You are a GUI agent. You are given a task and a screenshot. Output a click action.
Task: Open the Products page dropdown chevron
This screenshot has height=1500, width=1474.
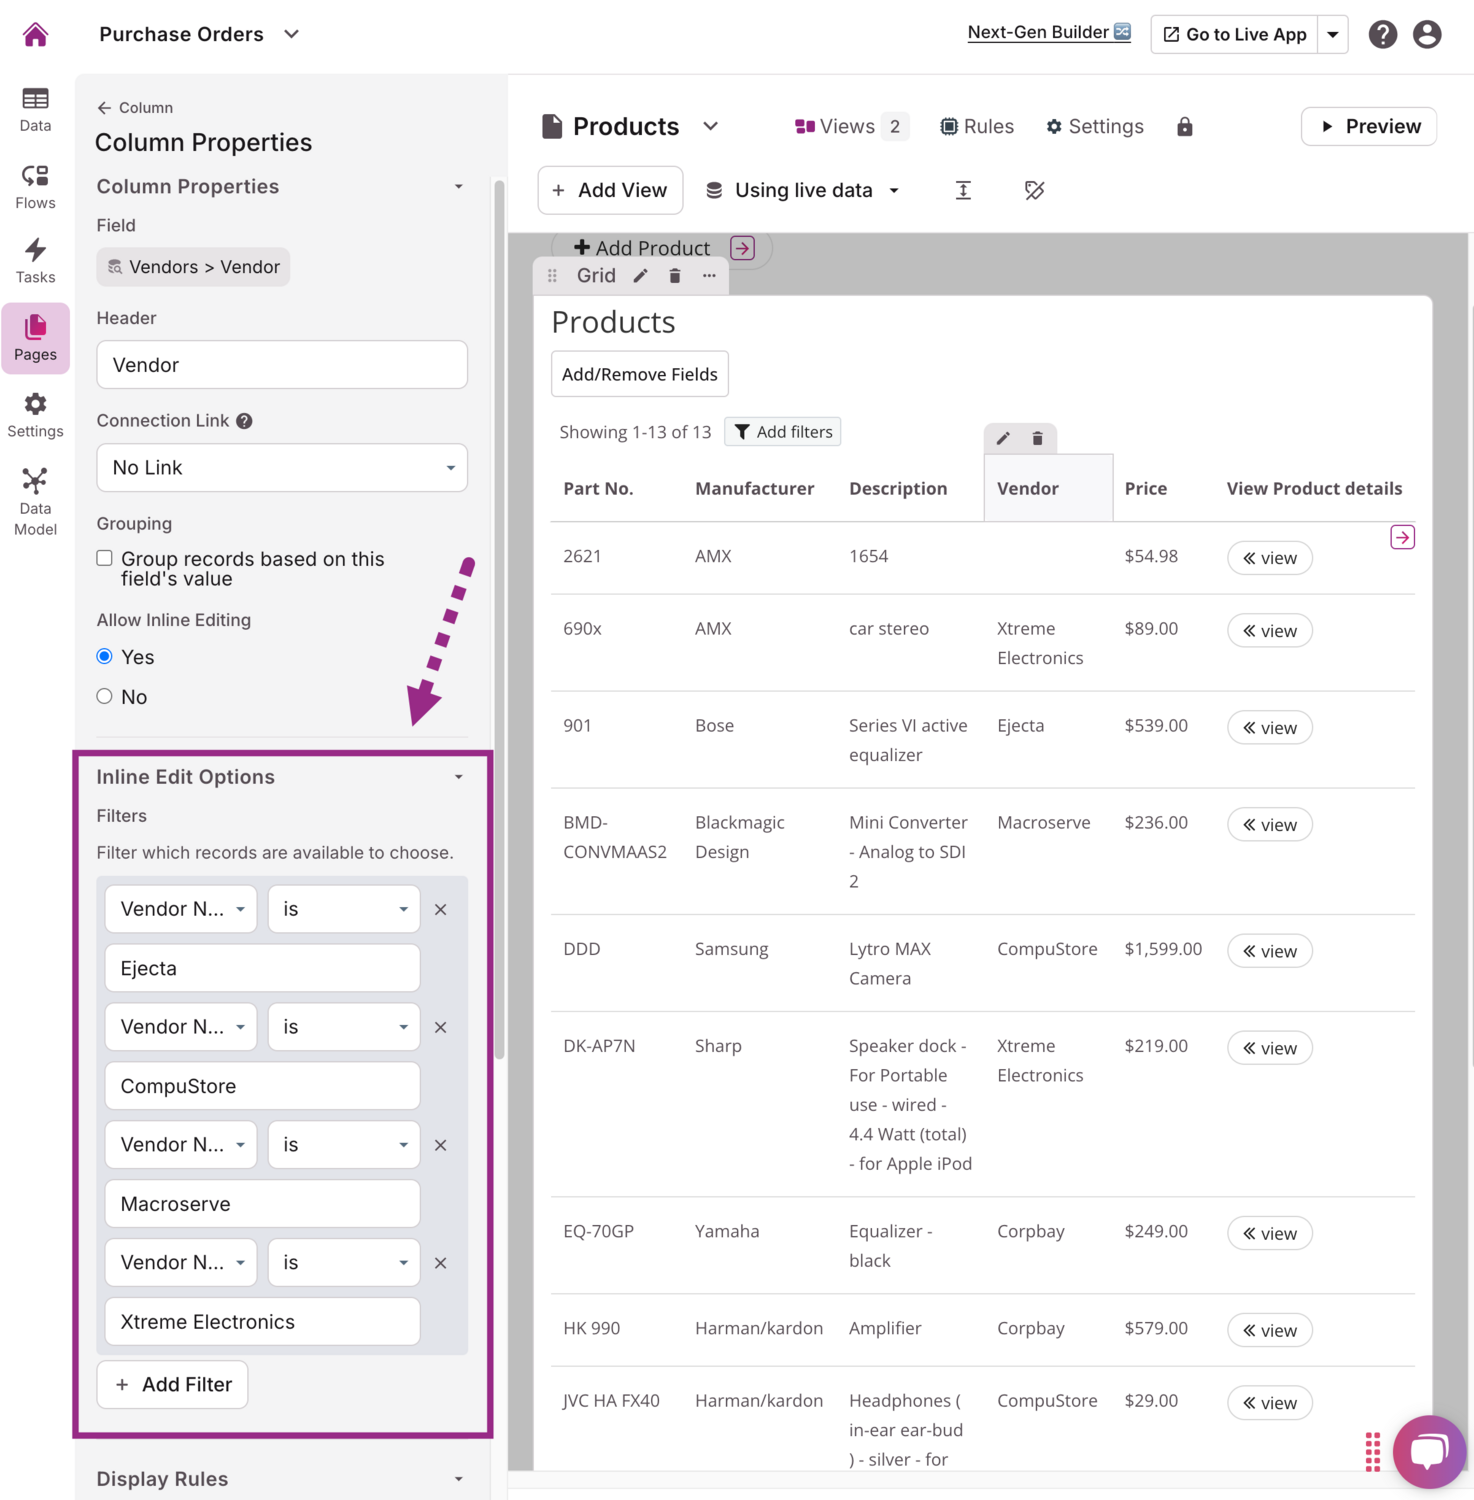pos(710,127)
